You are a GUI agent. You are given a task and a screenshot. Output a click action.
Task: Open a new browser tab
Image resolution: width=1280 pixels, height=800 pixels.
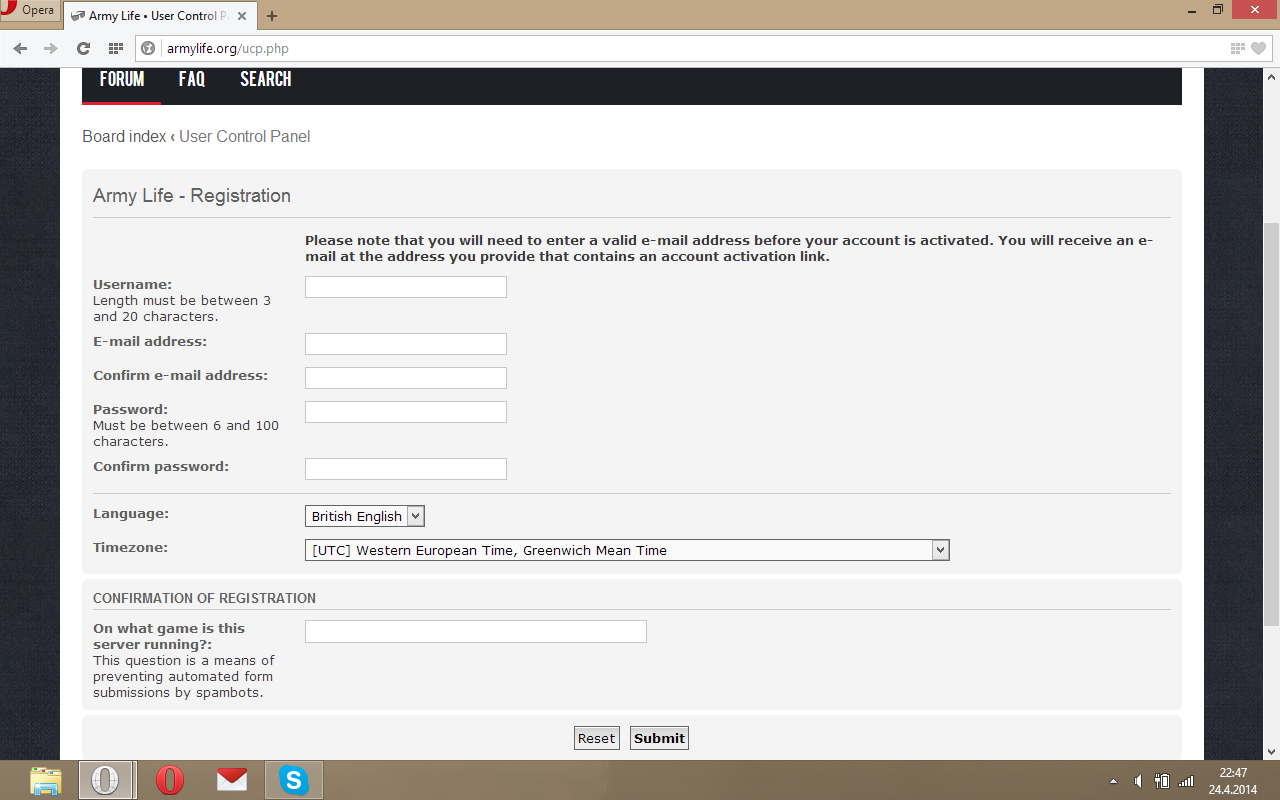272,15
